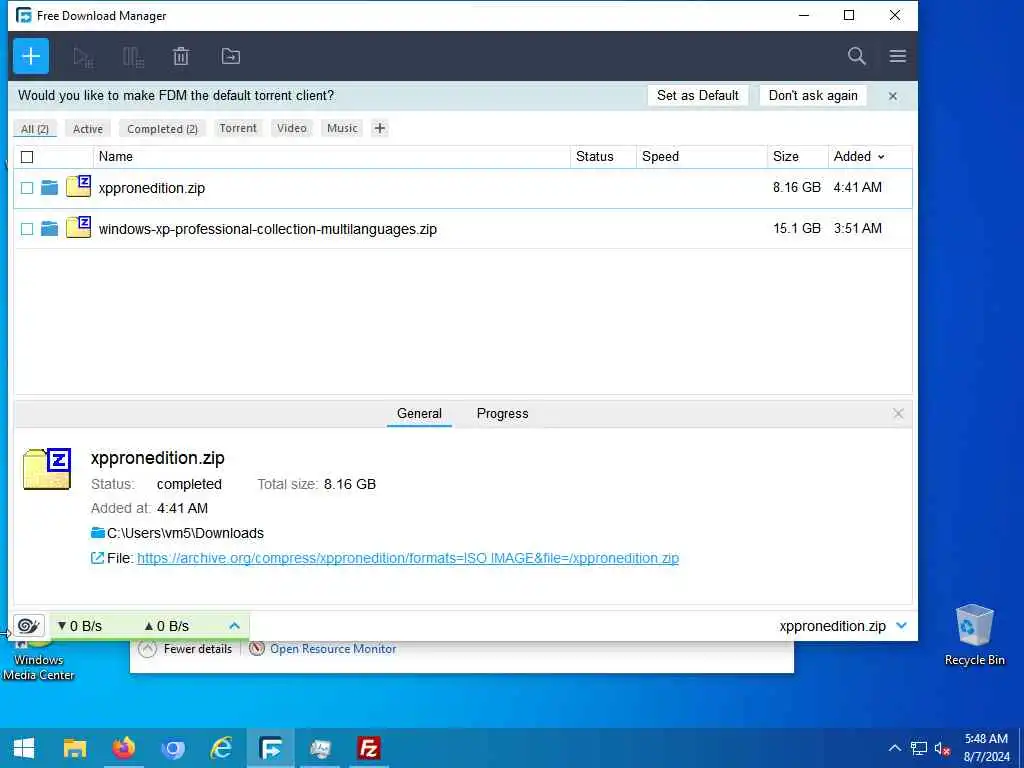The height and width of the screenshot is (768, 1024).
Task: Open Recycle Bin on the desktop
Action: click(x=974, y=635)
